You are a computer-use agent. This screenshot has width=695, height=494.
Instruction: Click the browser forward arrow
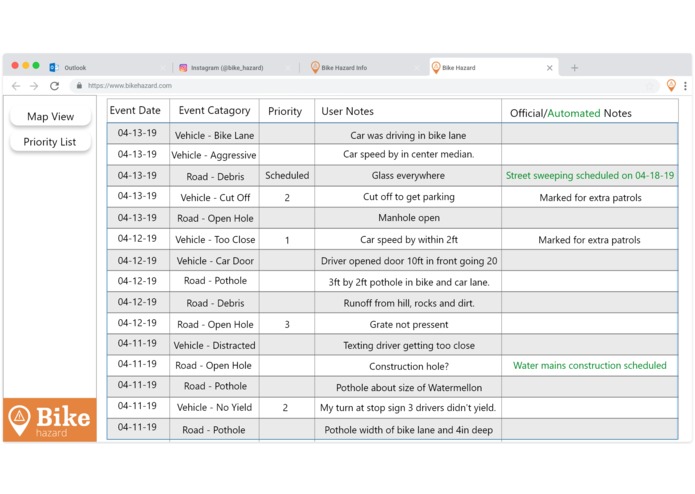click(x=34, y=86)
